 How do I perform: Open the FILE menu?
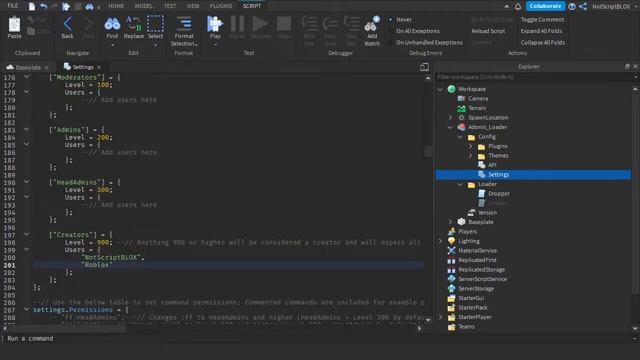[x=13, y=6]
